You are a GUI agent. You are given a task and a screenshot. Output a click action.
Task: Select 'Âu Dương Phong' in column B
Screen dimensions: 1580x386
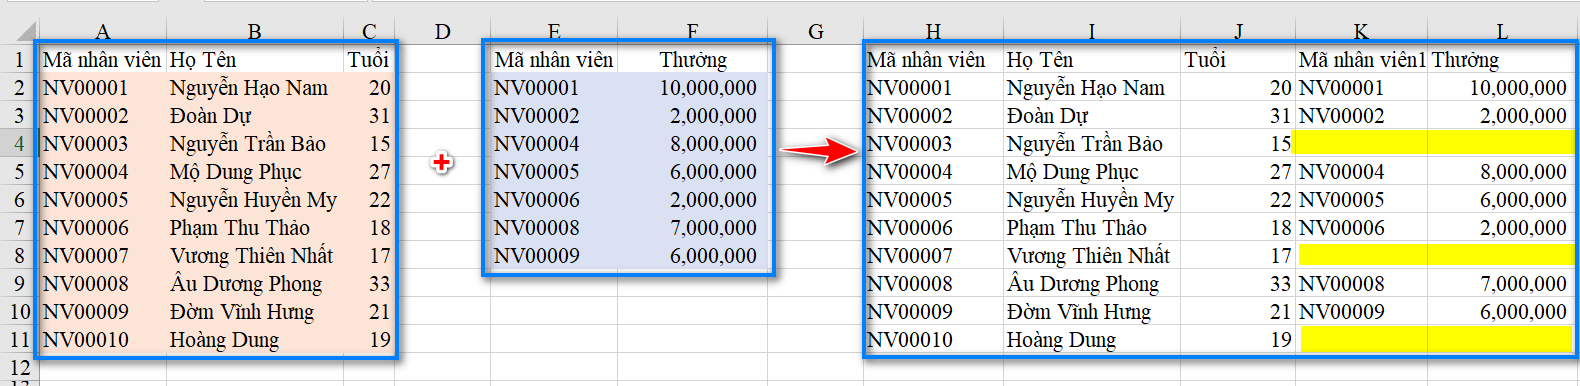pyautogui.click(x=246, y=284)
